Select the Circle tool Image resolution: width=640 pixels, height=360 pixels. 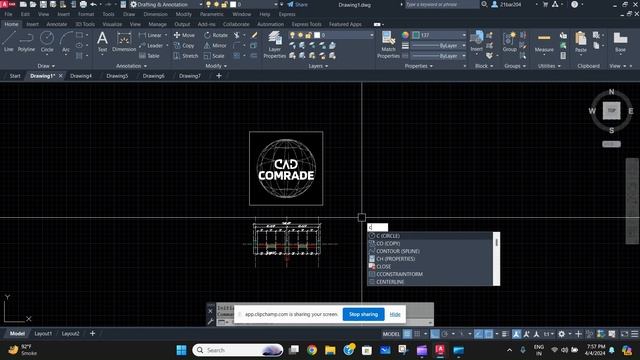pos(47,41)
